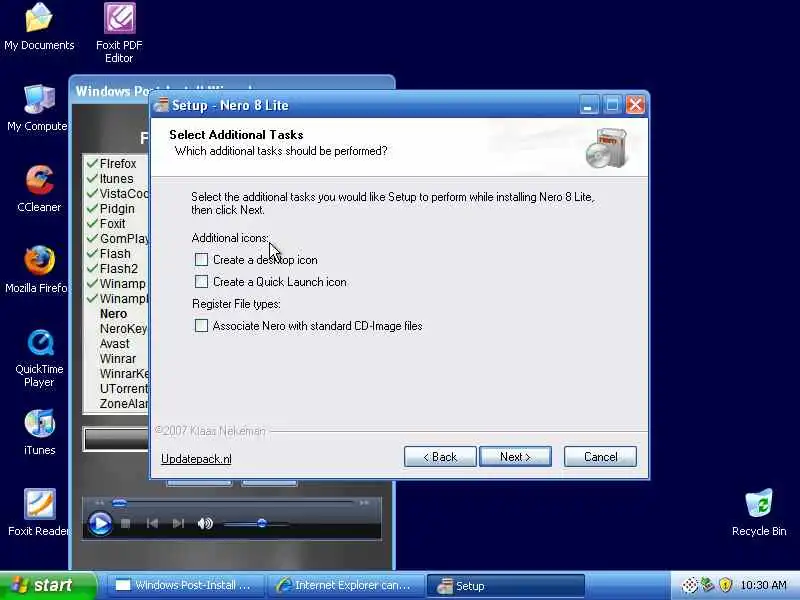Select Nero in the post-install list
The image size is (800, 600).
coord(113,314)
